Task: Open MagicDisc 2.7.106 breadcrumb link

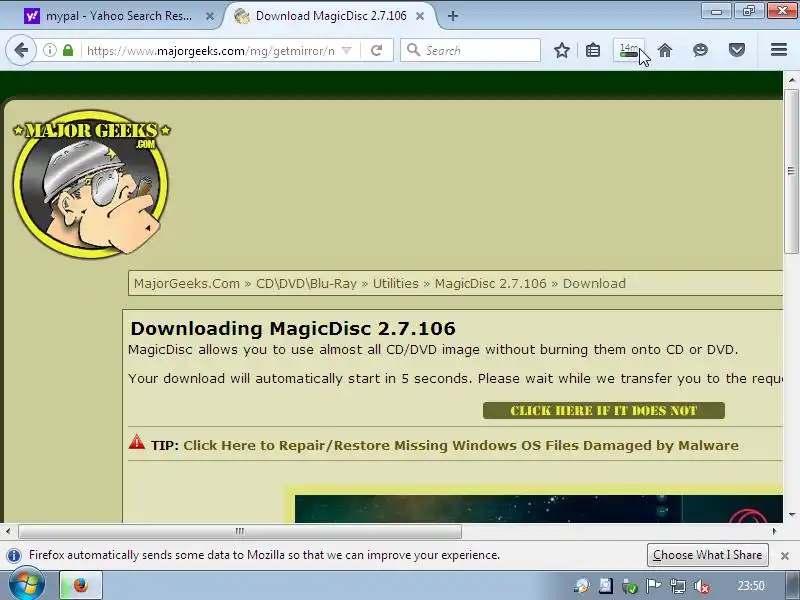Action: (490, 284)
